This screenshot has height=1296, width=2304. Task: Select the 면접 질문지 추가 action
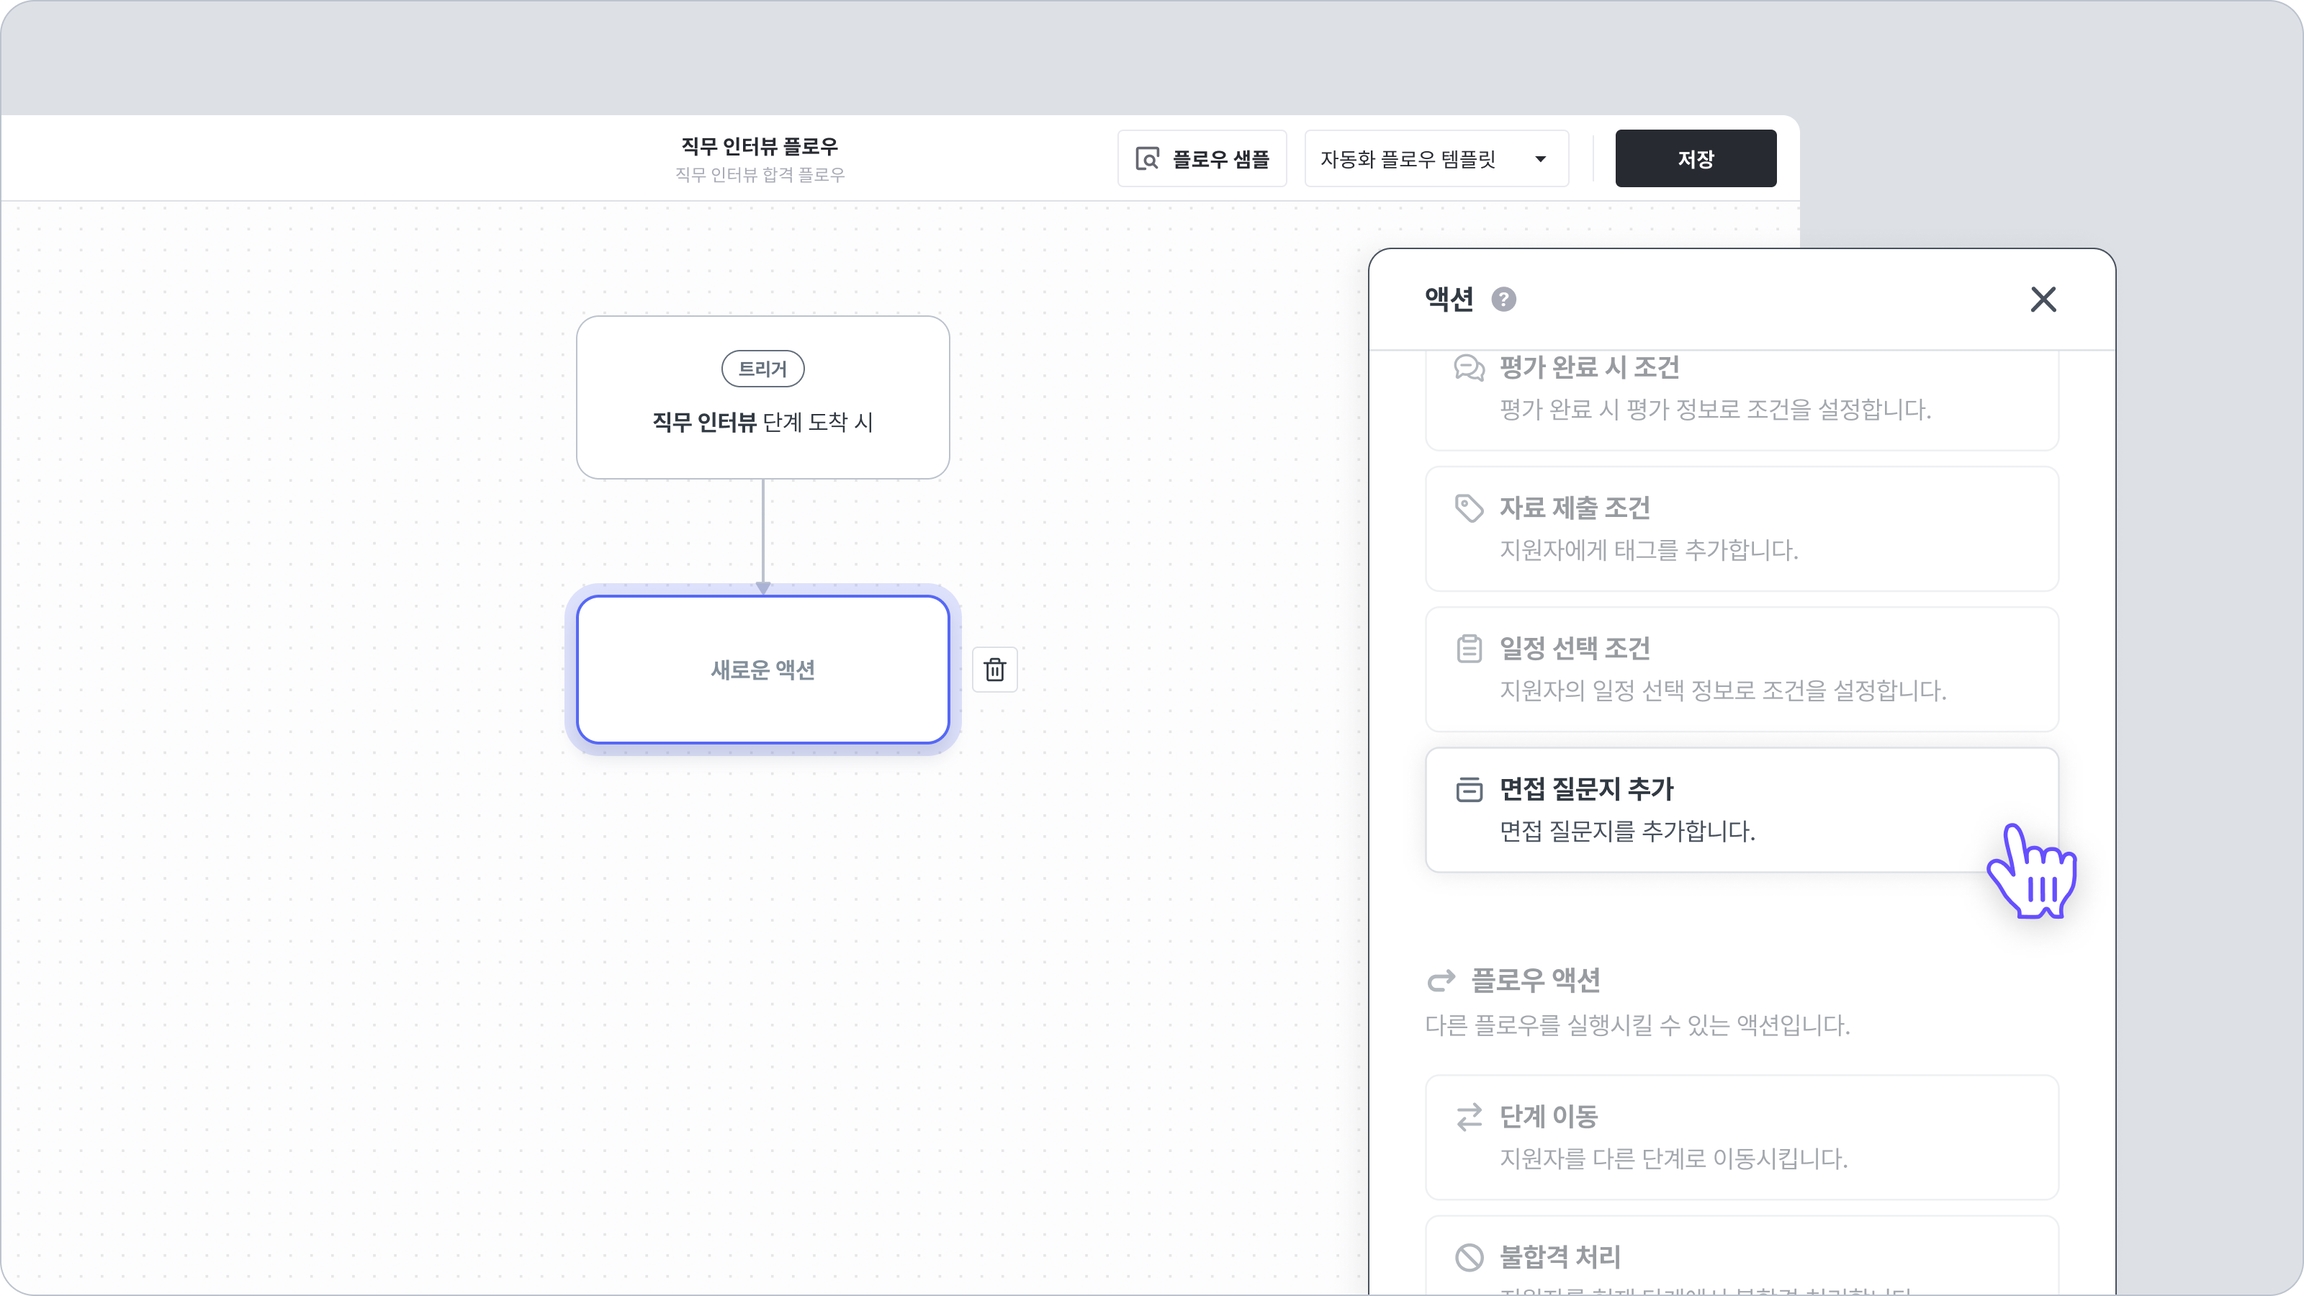[x=1740, y=810]
